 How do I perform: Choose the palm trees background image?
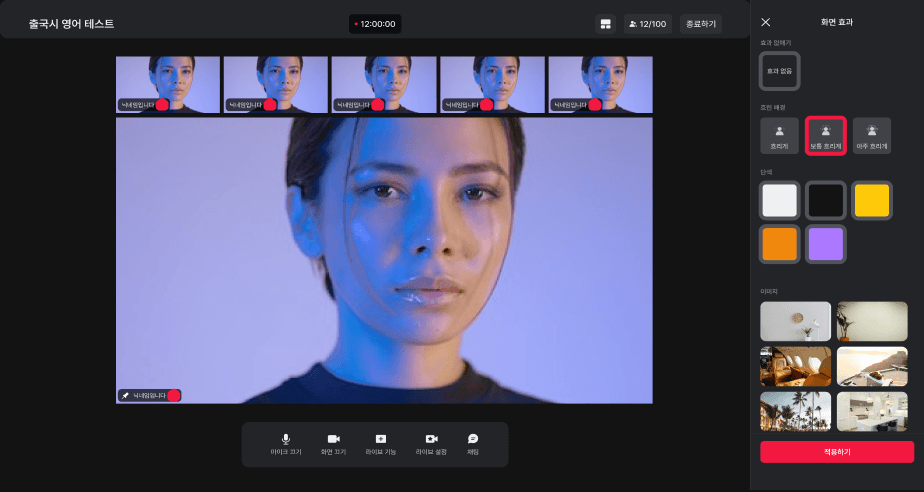point(795,411)
